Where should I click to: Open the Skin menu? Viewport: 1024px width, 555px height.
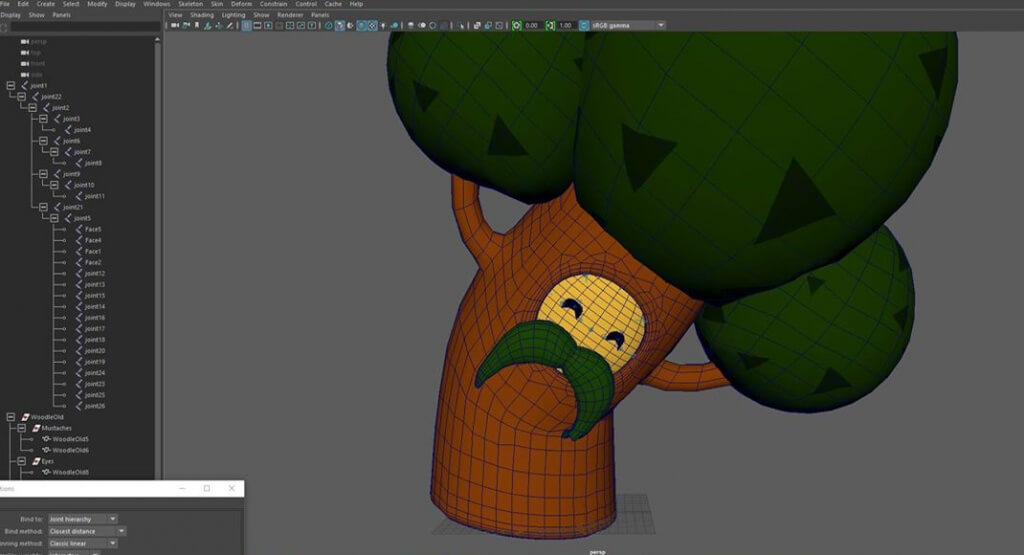pos(217,4)
